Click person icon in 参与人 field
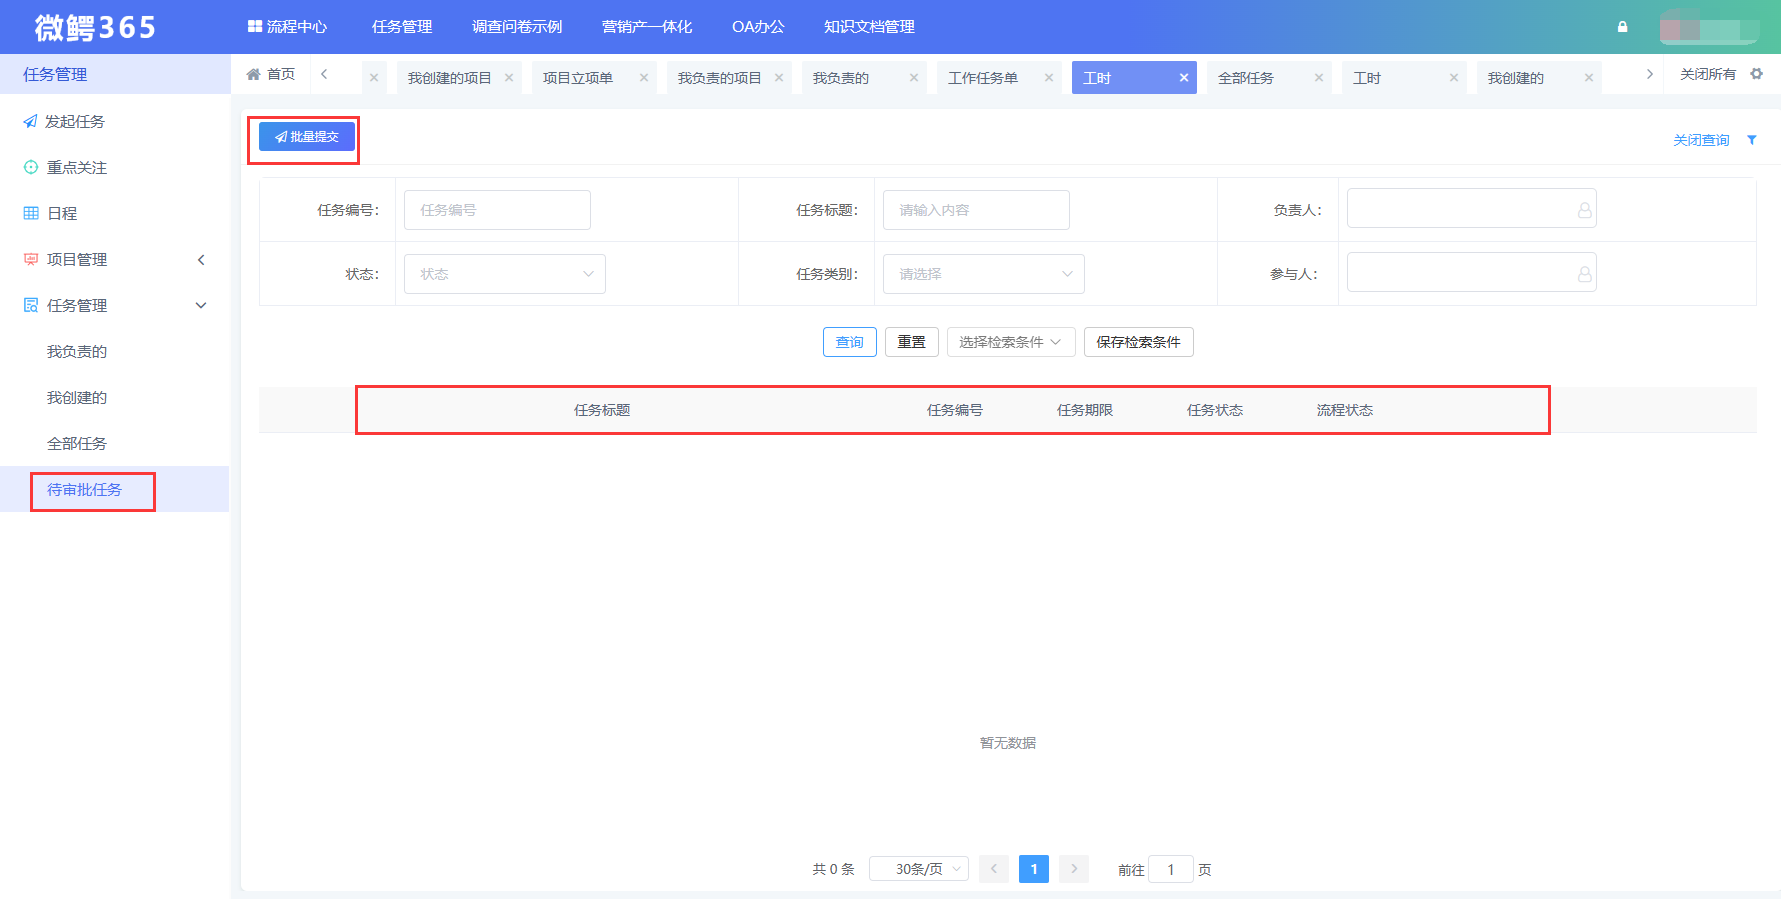This screenshot has width=1781, height=899. tap(1584, 274)
